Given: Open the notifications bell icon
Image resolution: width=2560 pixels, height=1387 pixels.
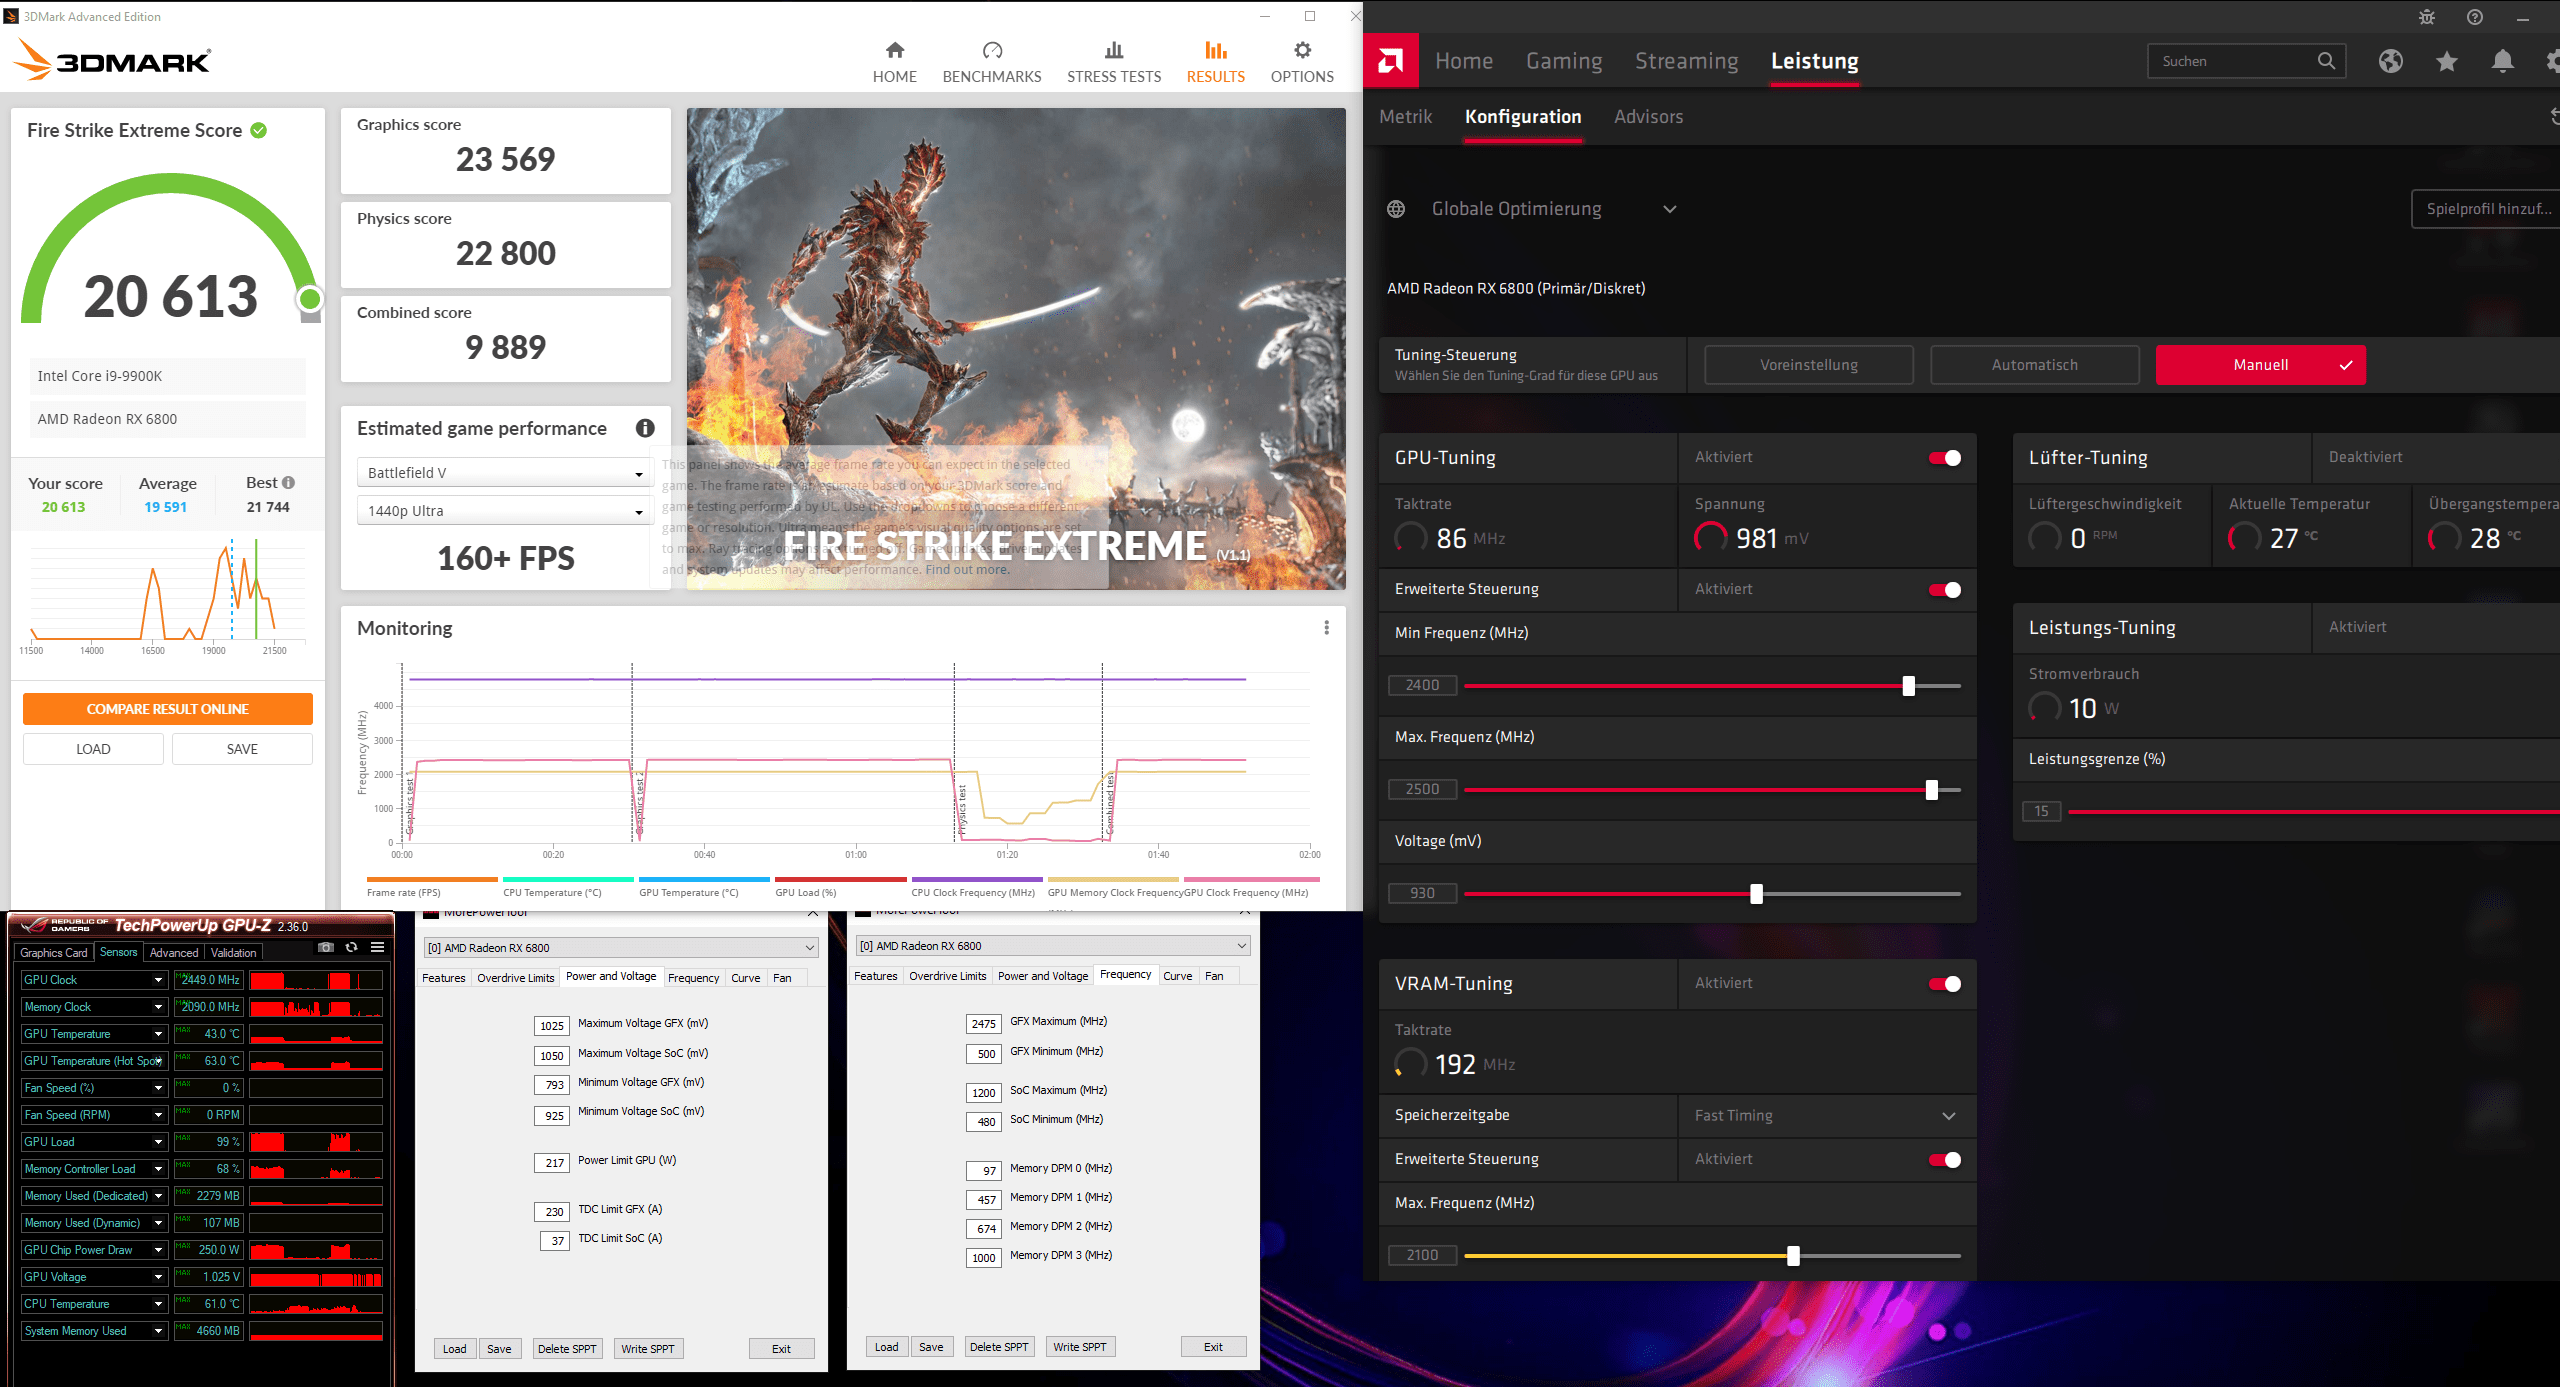Looking at the screenshot, I should click(x=2502, y=61).
